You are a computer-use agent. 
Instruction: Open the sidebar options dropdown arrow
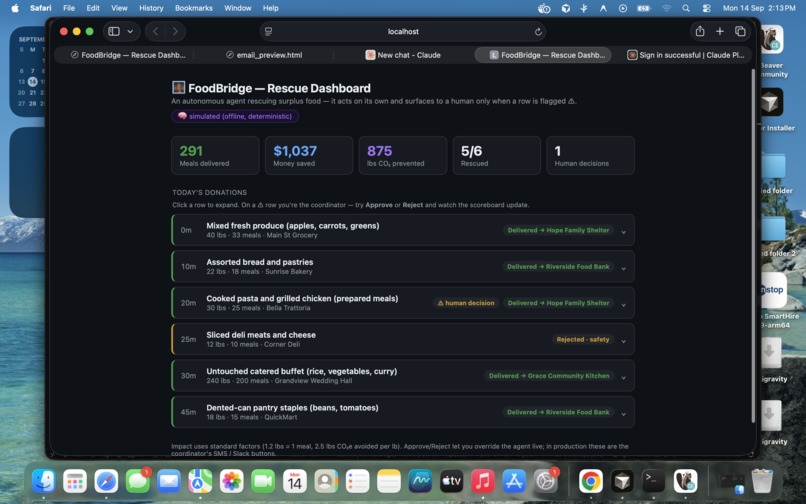pyautogui.click(x=130, y=31)
